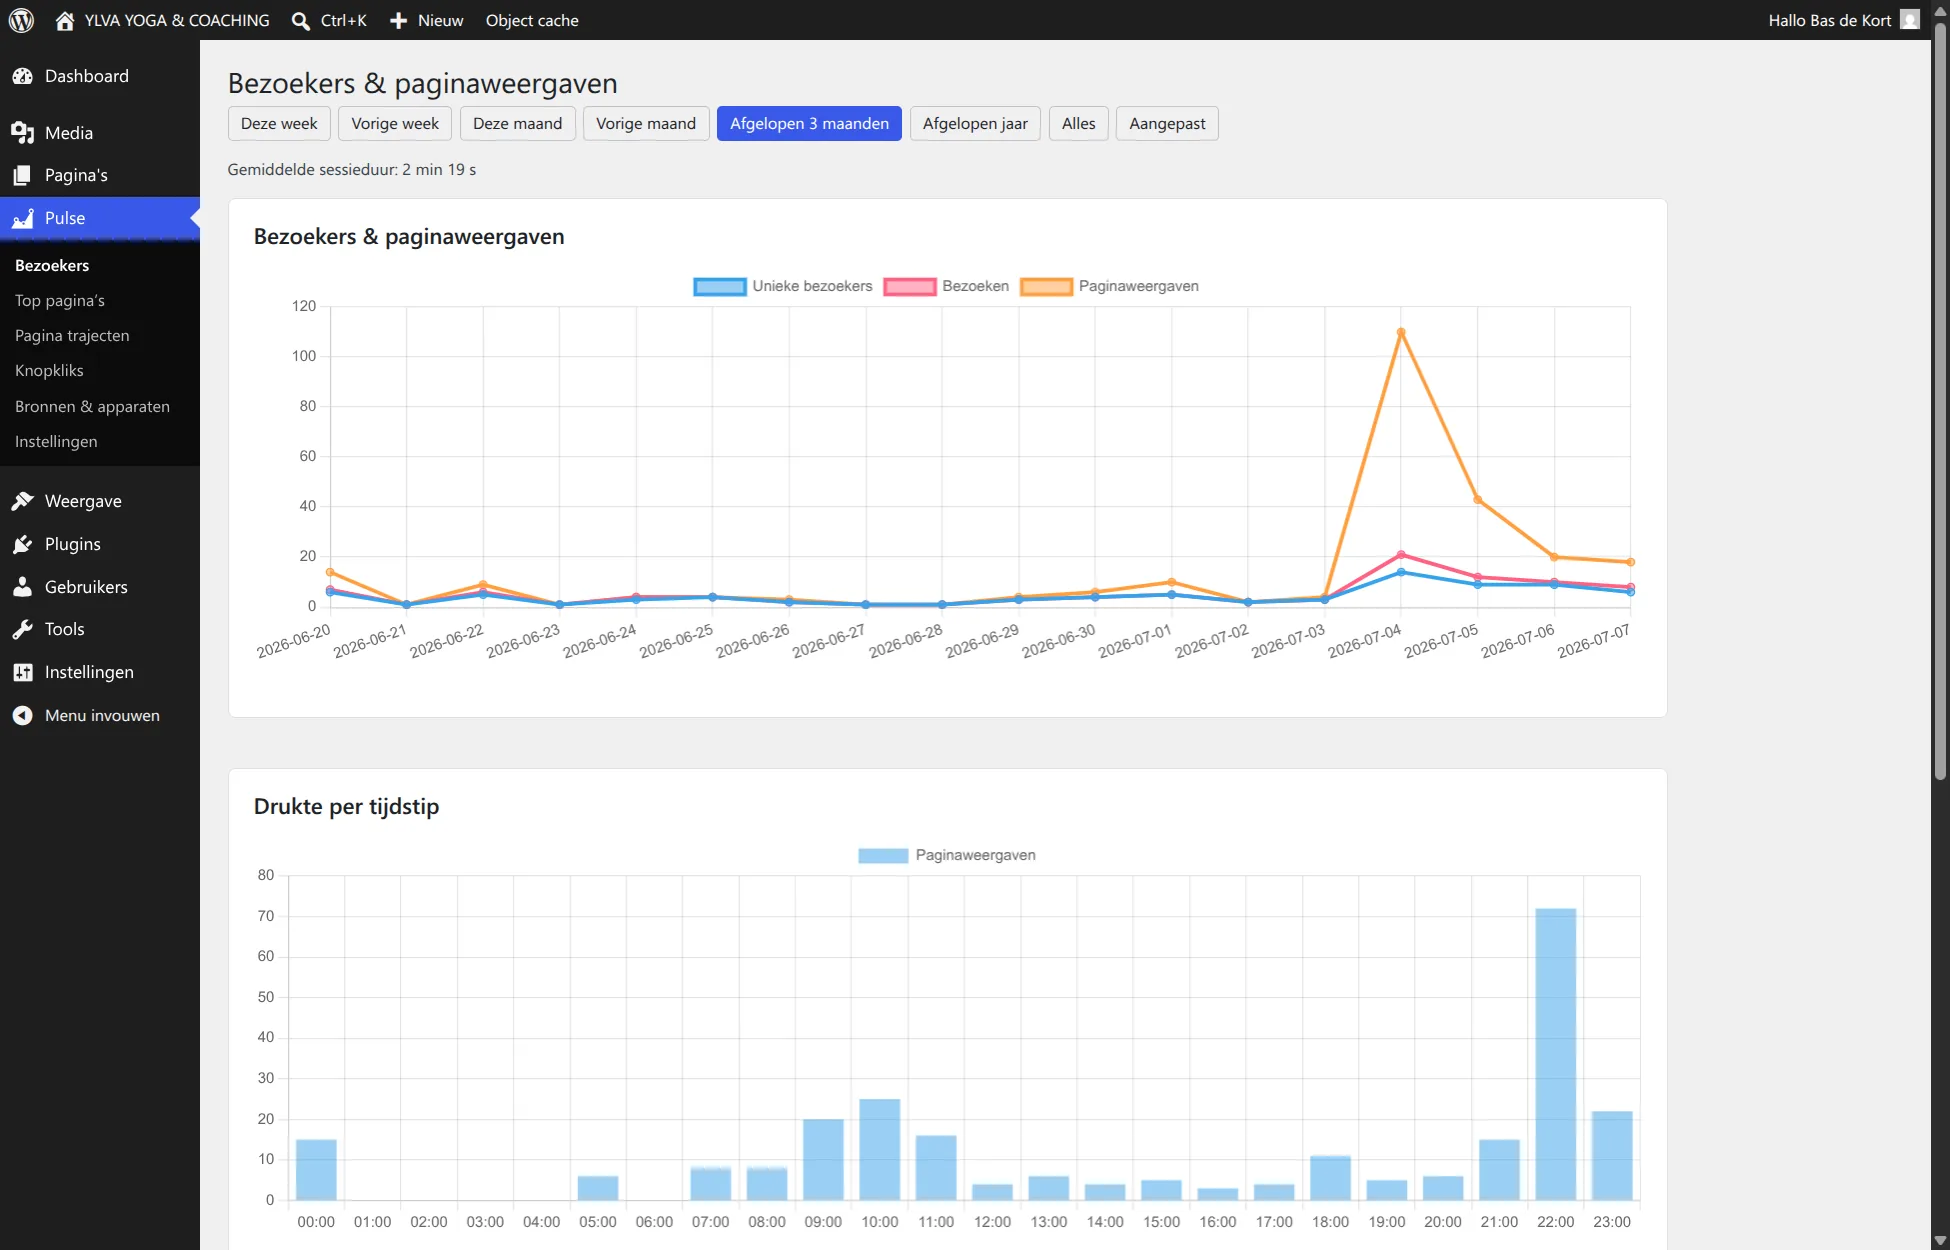
Task: Click the Gebruikers user icon
Action: [23, 587]
